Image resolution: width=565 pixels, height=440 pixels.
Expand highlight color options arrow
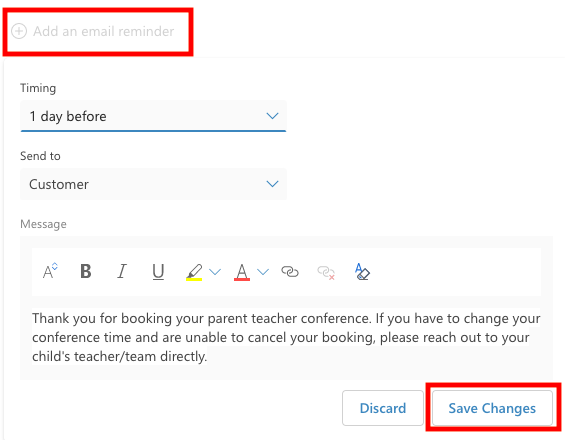215,272
